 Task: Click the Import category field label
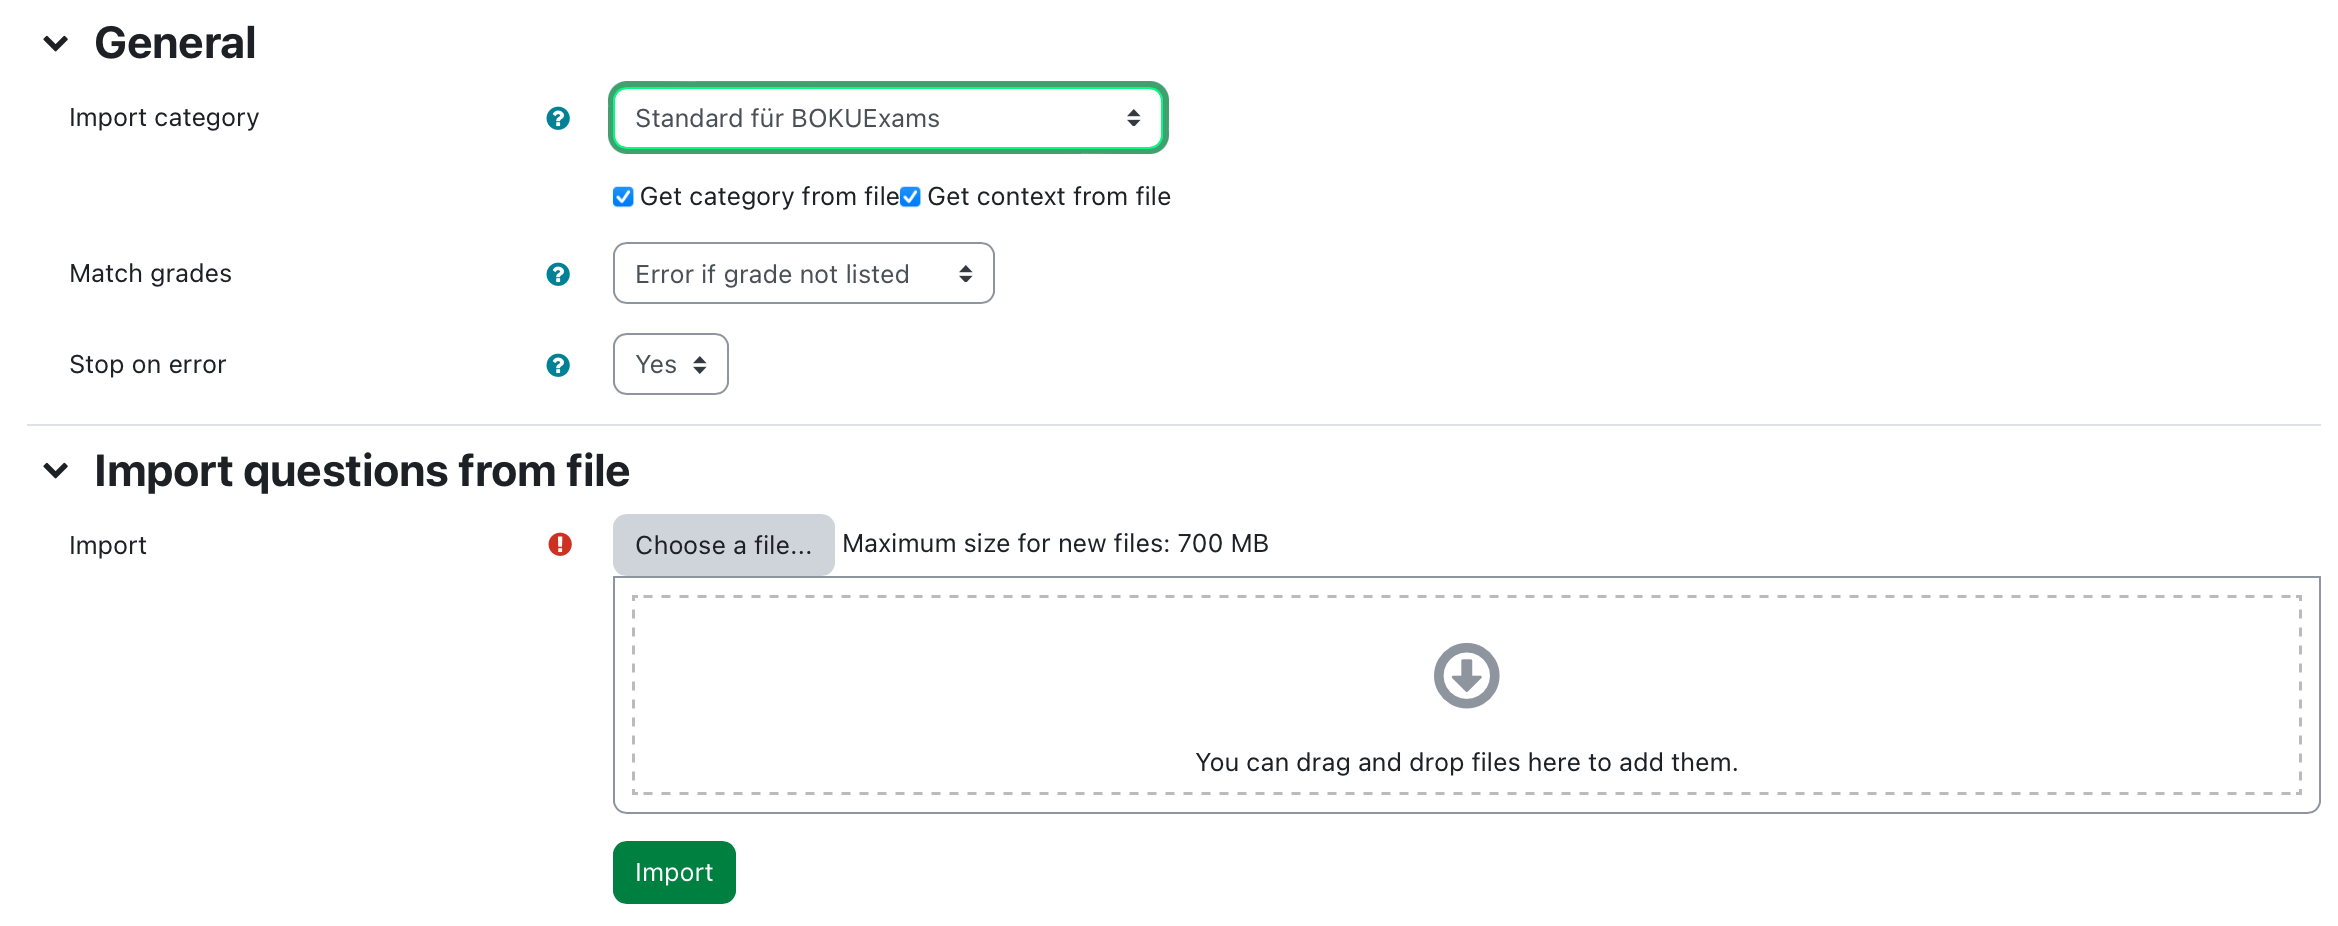[x=164, y=118]
